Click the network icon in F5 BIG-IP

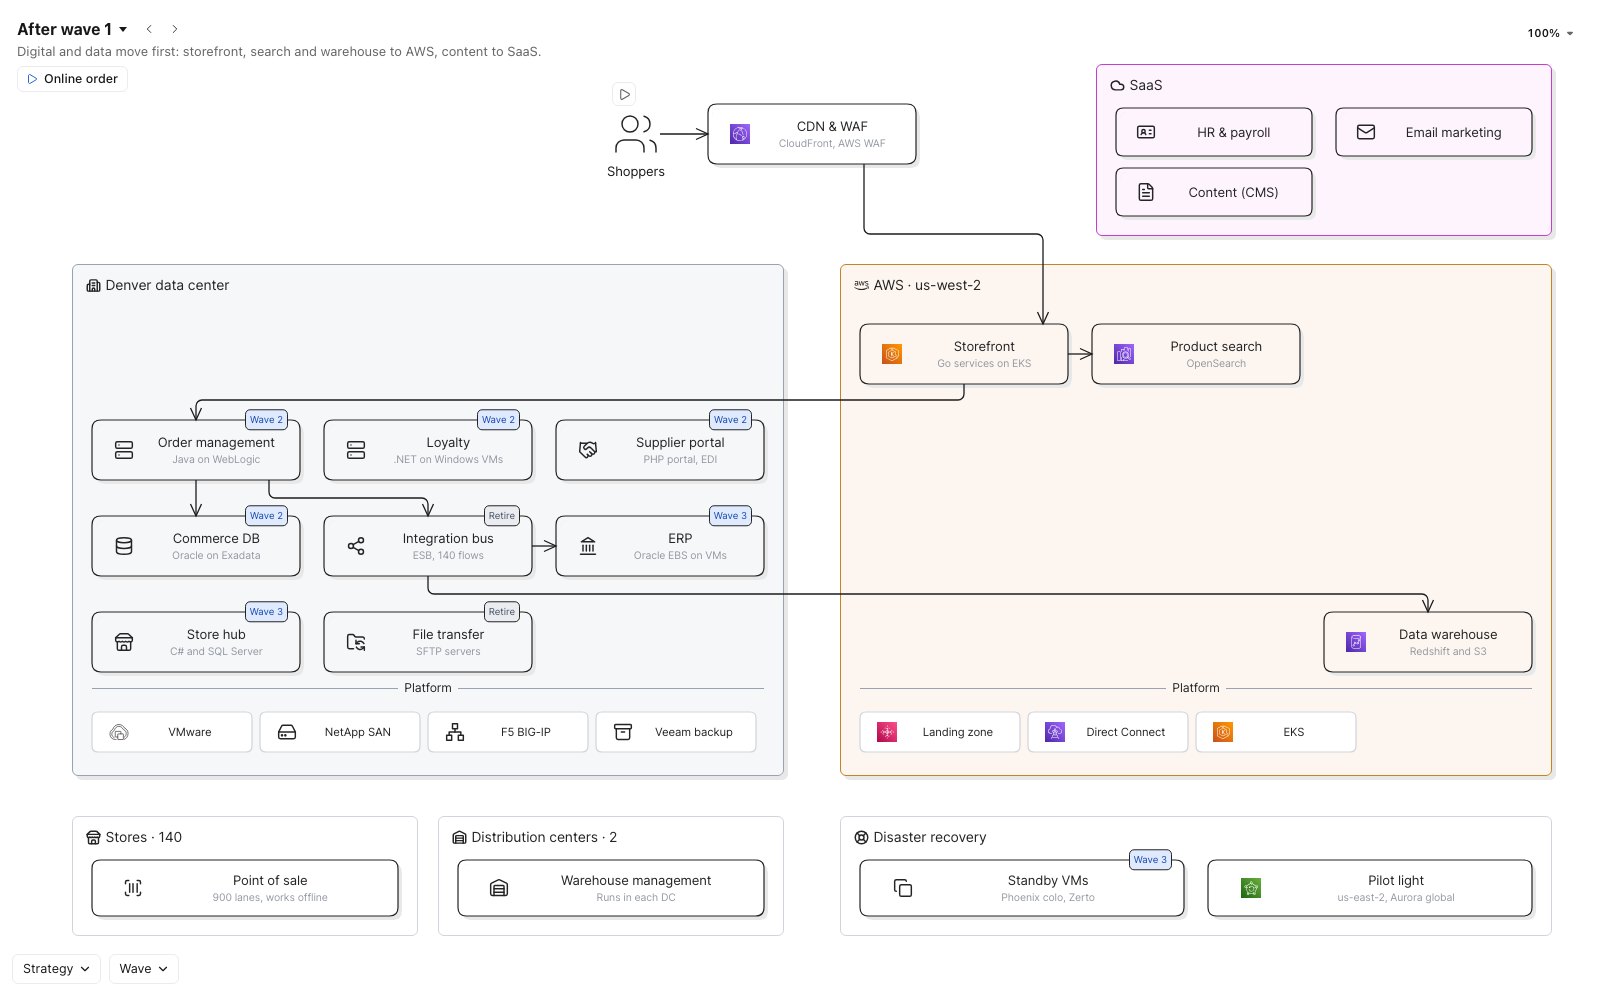[455, 732]
